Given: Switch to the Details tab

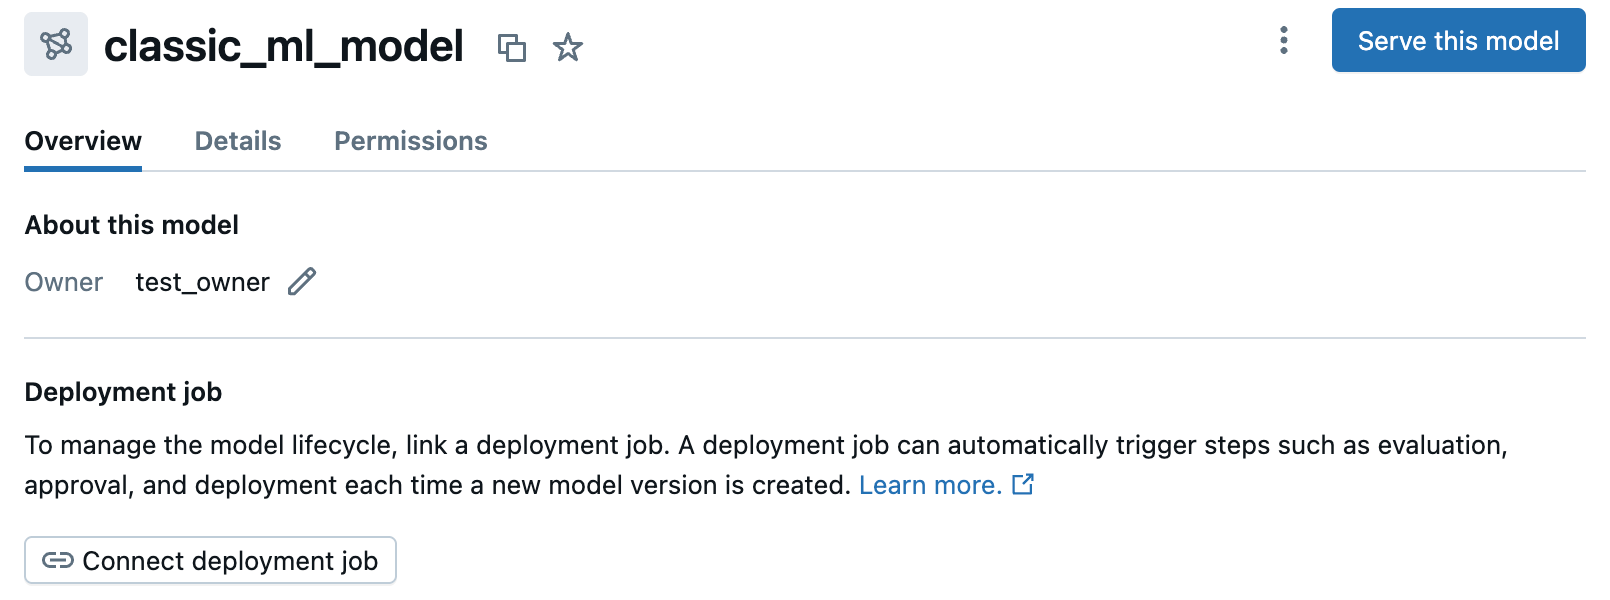Looking at the screenshot, I should [x=238, y=141].
